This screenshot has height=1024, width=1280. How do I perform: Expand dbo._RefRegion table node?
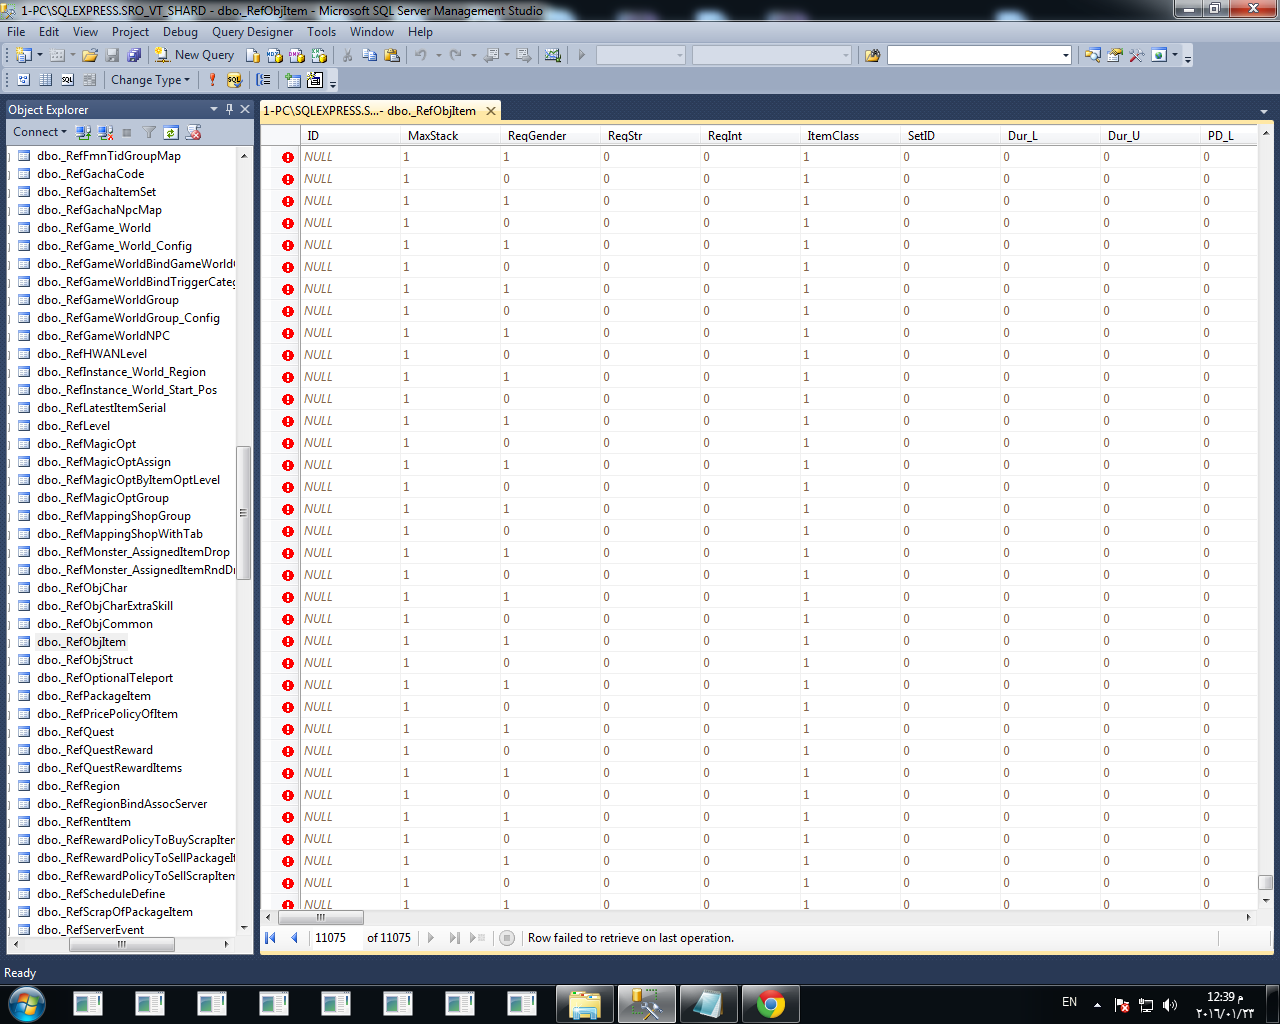coord(10,786)
